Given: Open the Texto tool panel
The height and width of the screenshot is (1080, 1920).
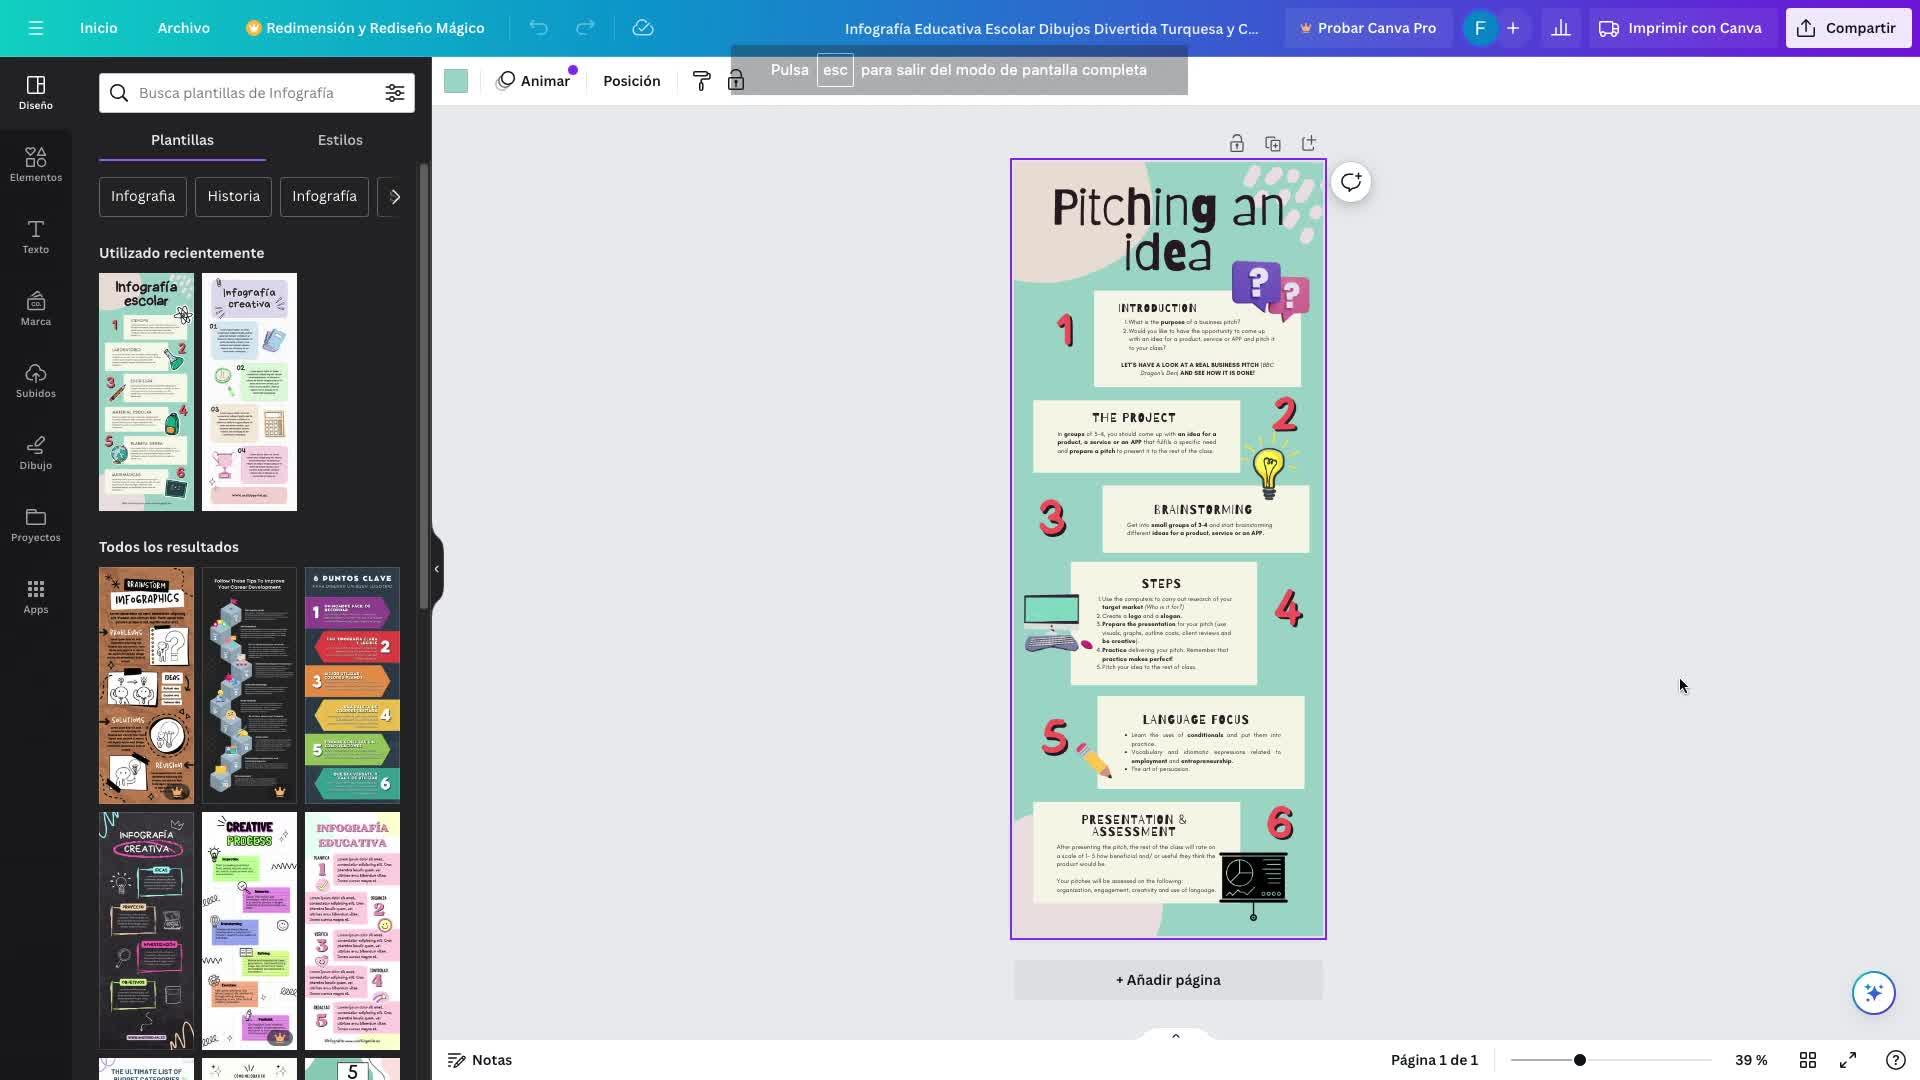Looking at the screenshot, I should (x=35, y=236).
